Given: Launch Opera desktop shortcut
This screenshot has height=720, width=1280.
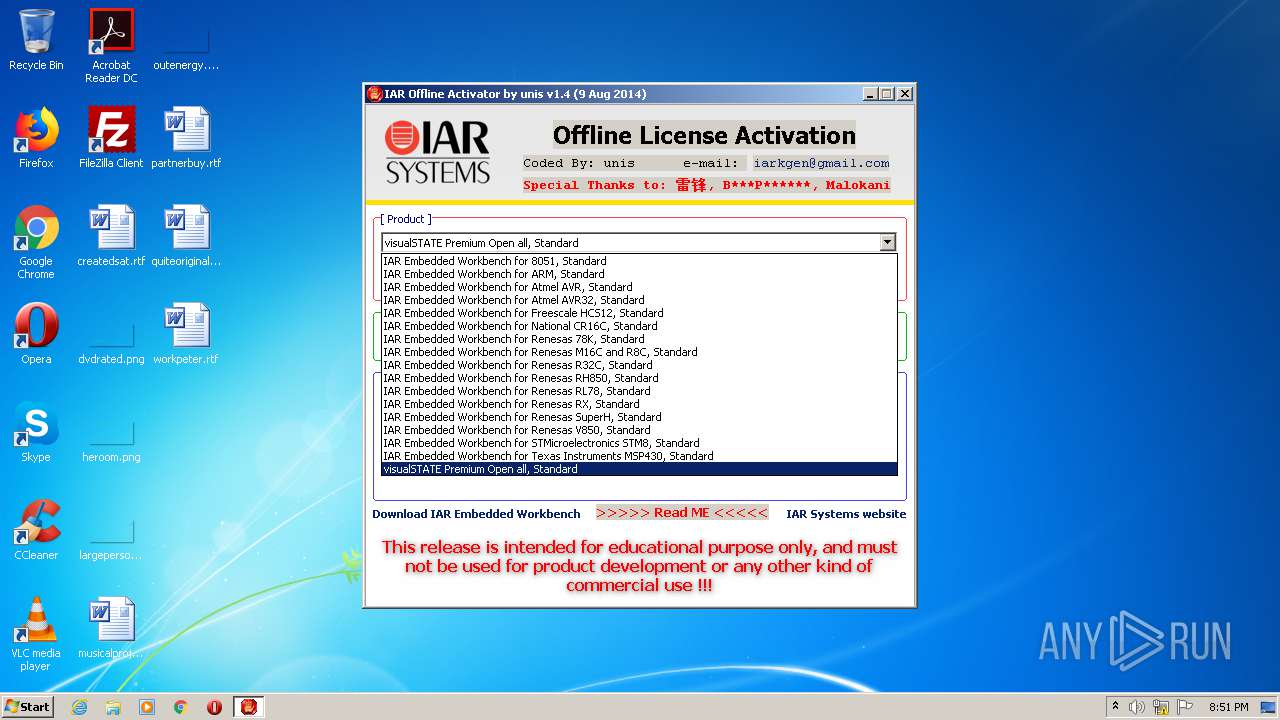Looking at the screenshot, I should (36, 334).
